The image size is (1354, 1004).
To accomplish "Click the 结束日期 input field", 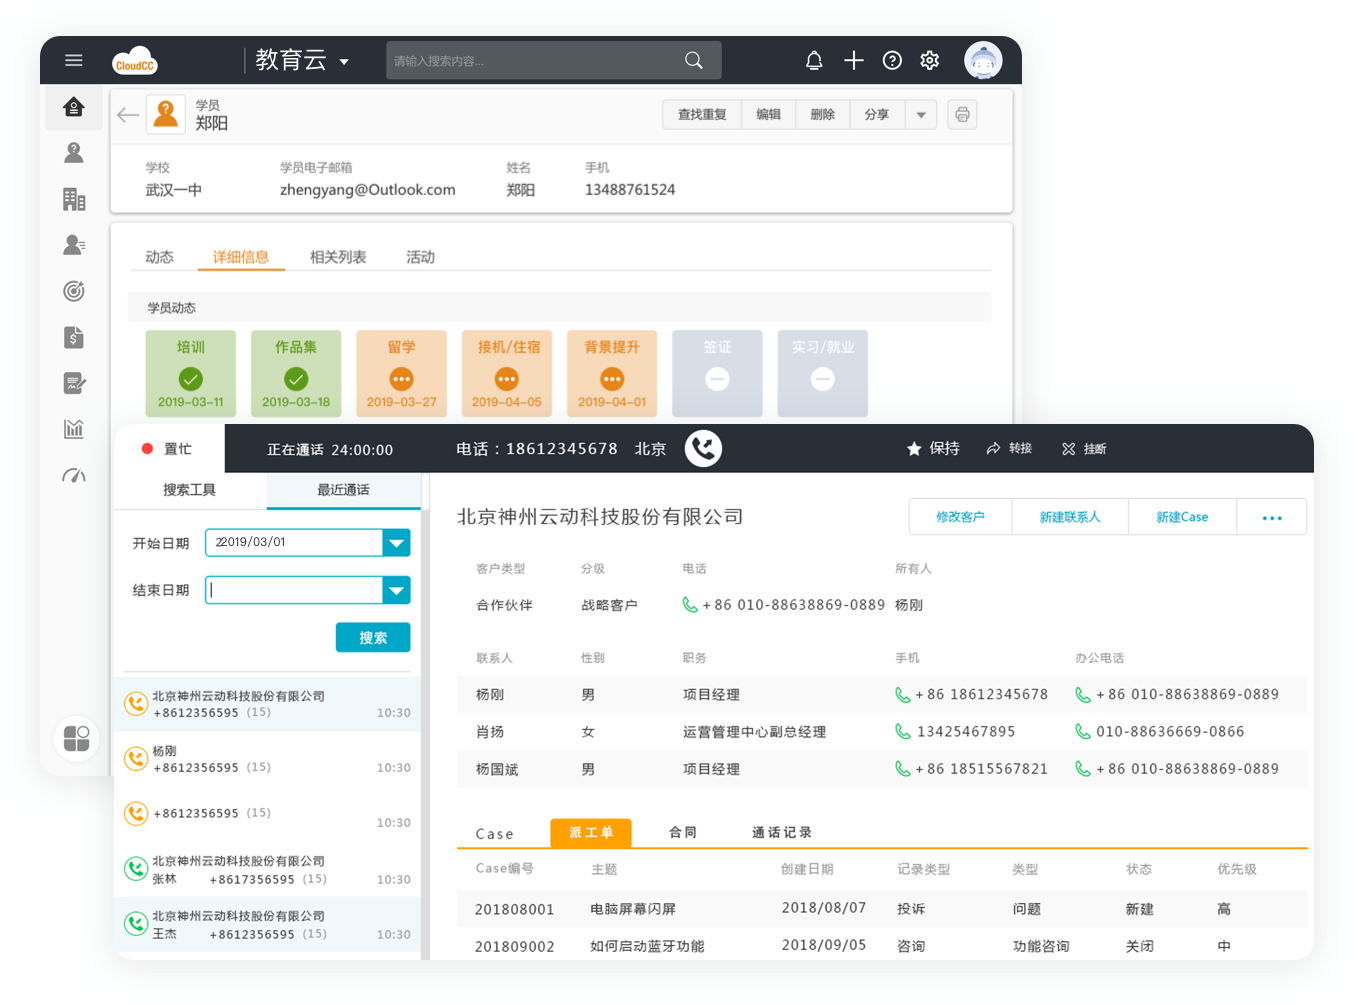I will click(x=294, y=590).
